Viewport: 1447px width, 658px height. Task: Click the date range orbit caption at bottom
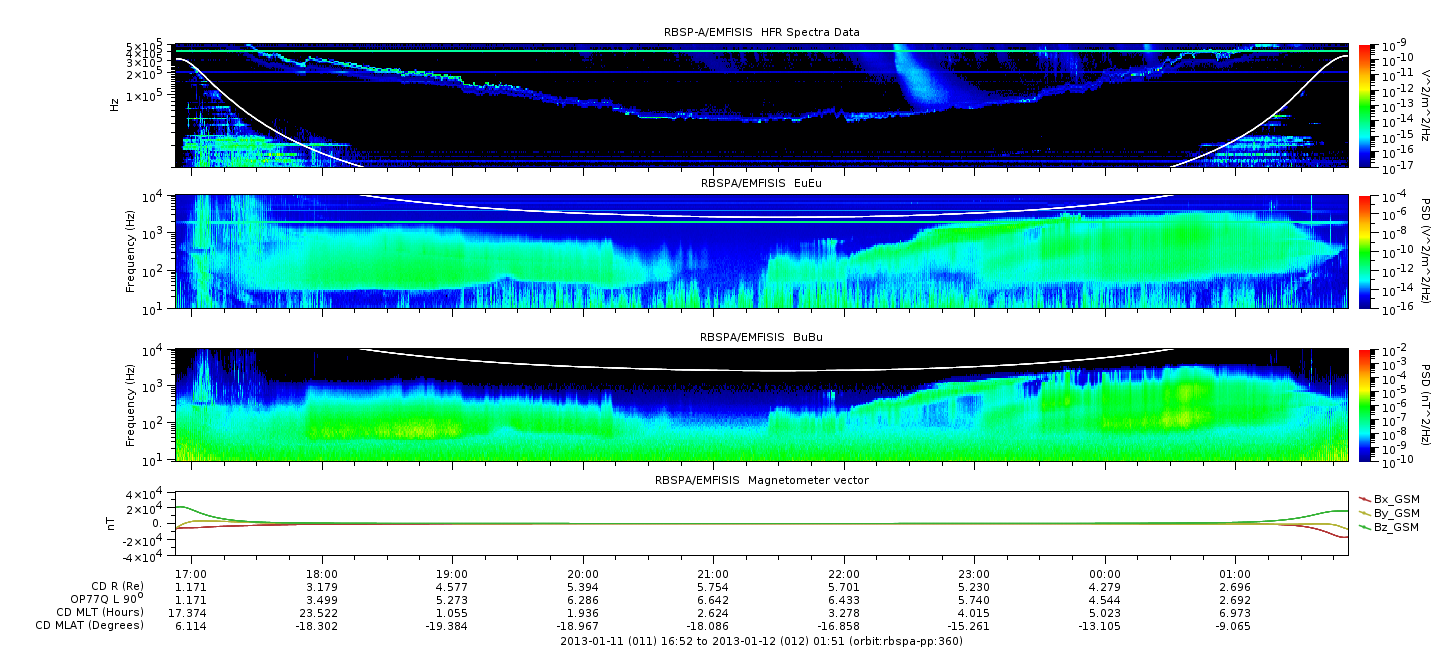click(x=761, y=641)
